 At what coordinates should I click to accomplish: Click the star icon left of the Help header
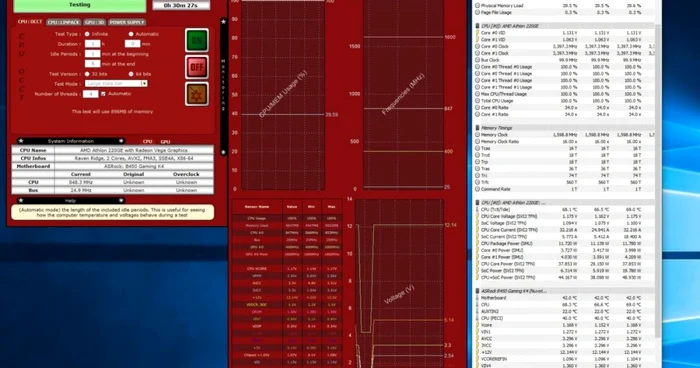click(x=21, y=201)
